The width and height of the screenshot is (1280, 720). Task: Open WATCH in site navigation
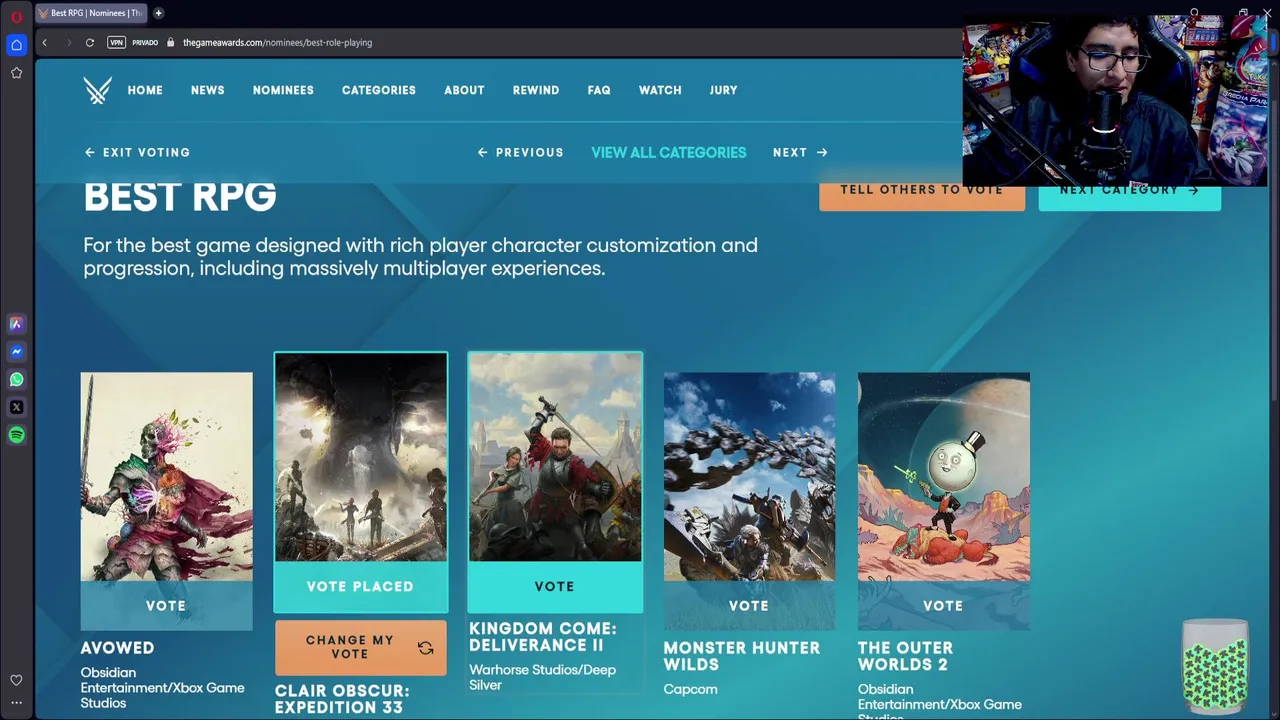[660, 90]
